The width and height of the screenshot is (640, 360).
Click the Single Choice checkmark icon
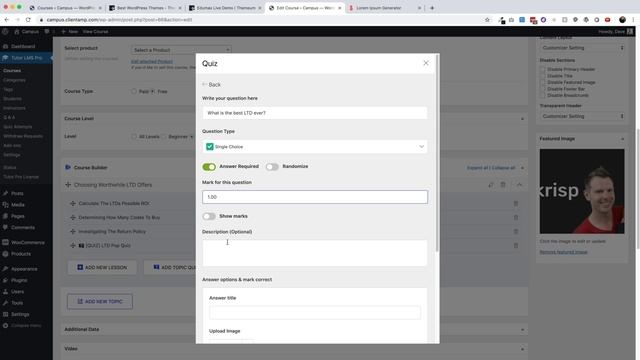click(210, 147)
